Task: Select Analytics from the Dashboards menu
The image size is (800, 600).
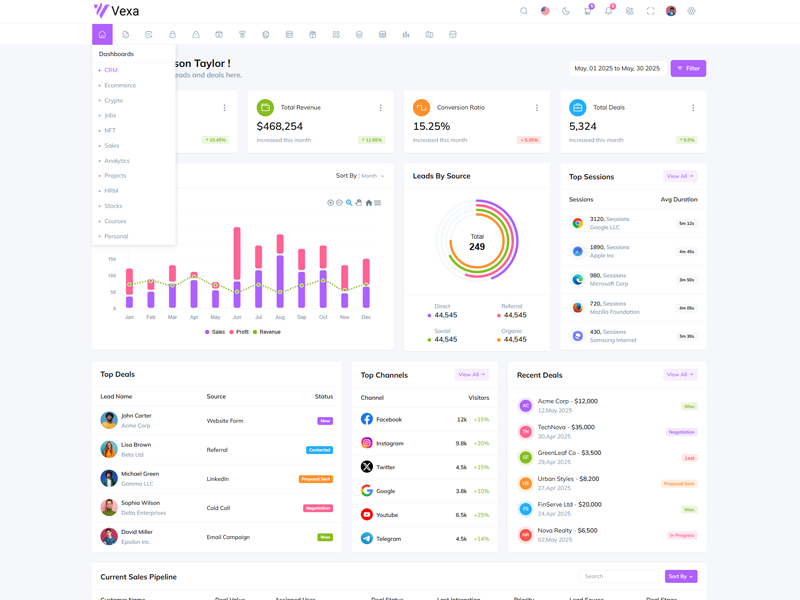Action: tap(117, 161)
